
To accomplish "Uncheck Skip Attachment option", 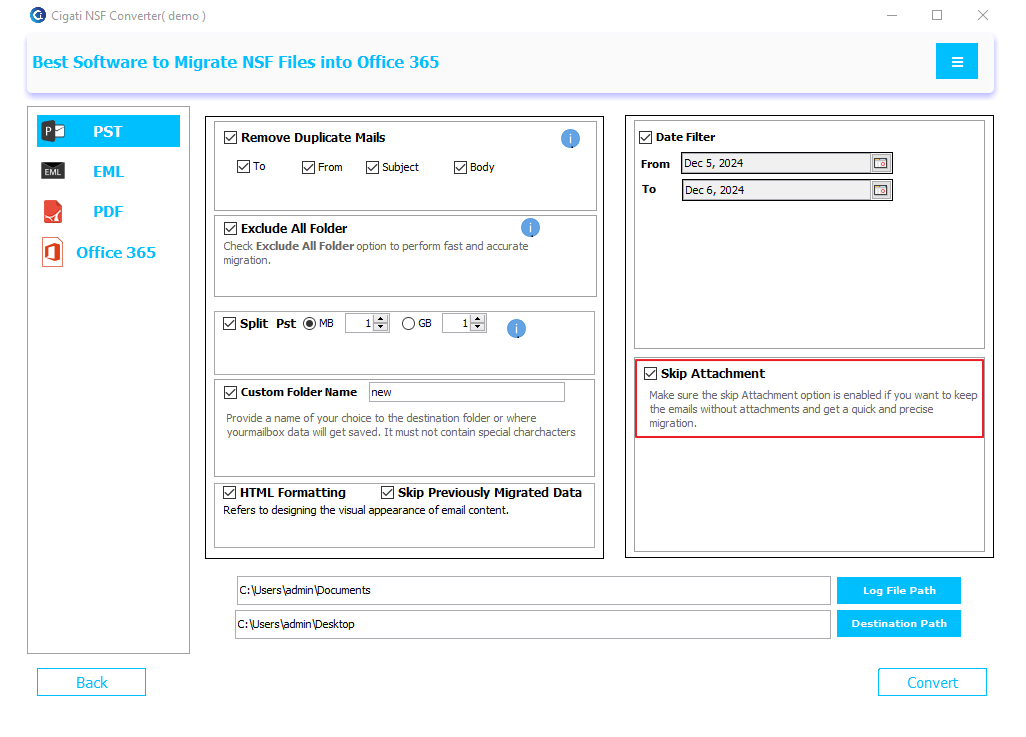I will pyautogui.click(x=650, y=374).
